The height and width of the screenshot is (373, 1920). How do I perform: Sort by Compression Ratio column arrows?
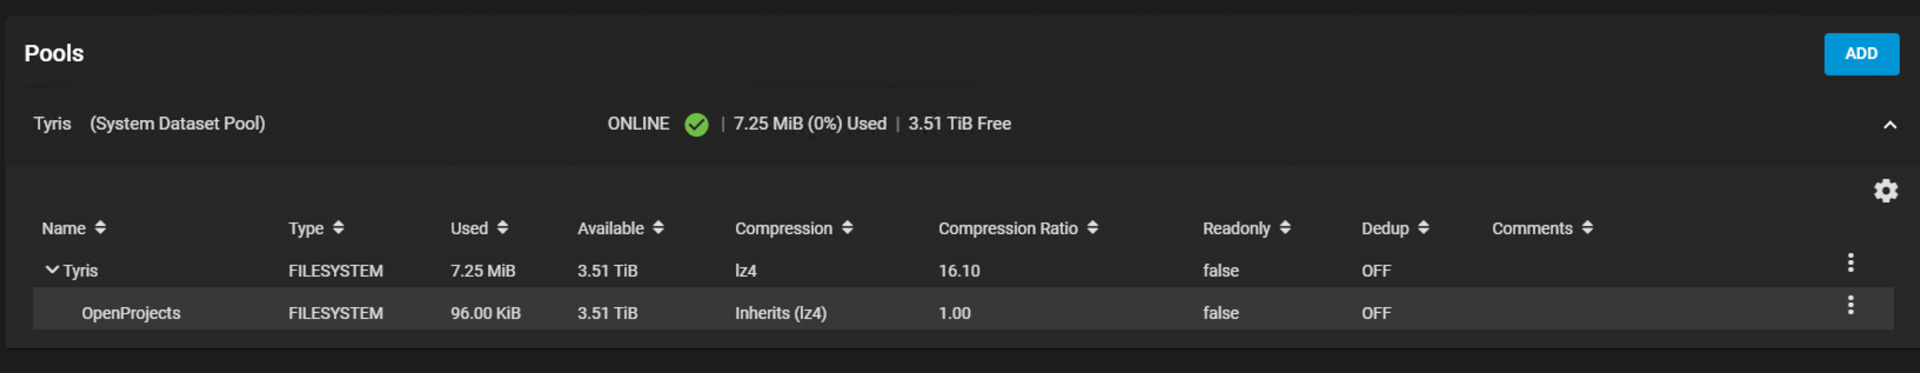(1092, 228)
